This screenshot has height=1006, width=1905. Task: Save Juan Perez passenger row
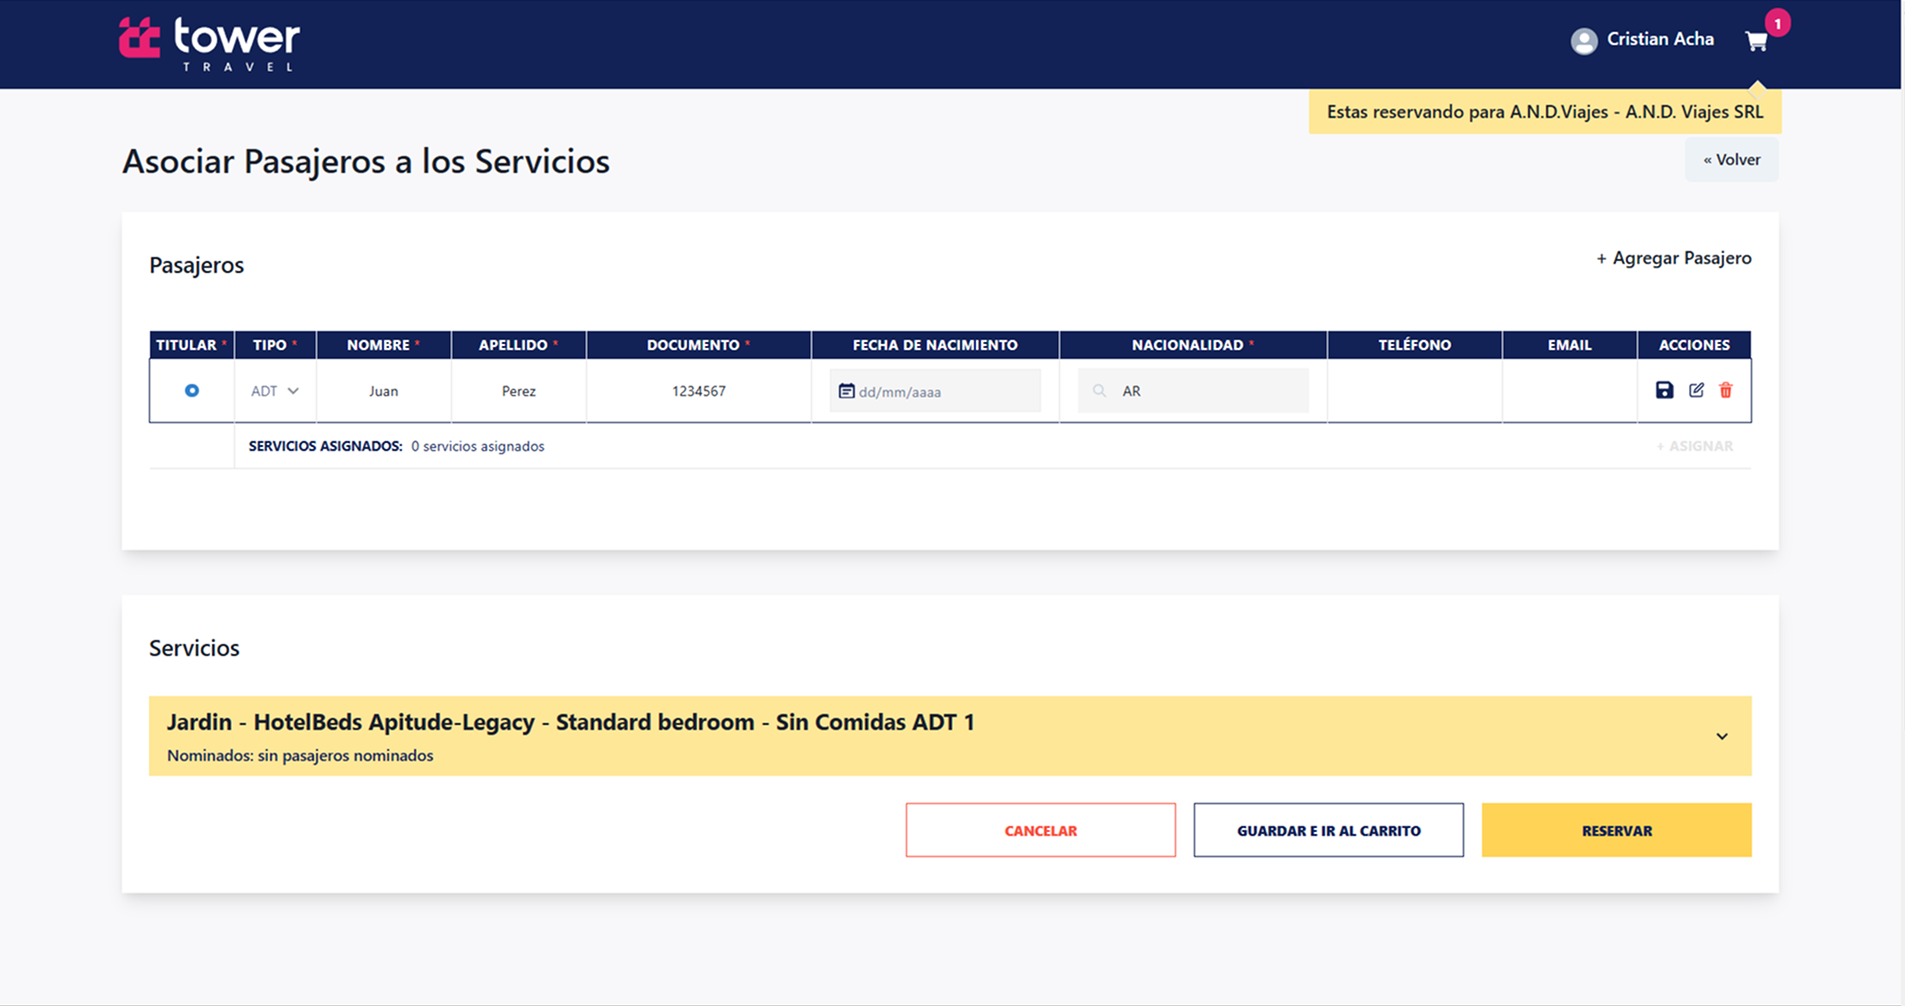click(1664, 390)
